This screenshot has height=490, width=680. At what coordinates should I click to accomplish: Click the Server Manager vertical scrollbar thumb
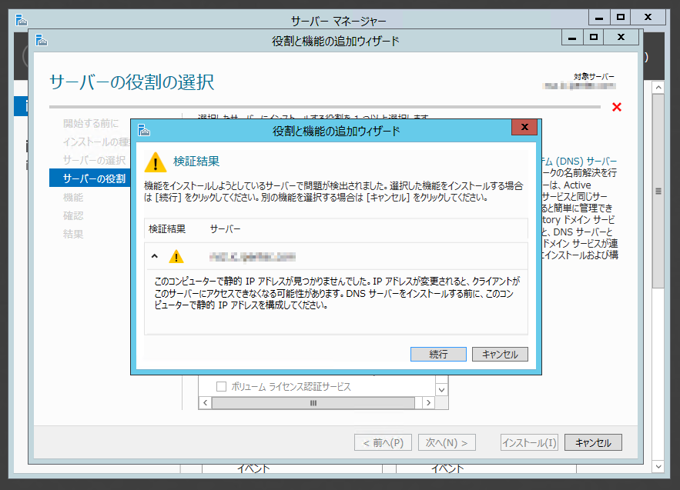[x=658, y=191]
